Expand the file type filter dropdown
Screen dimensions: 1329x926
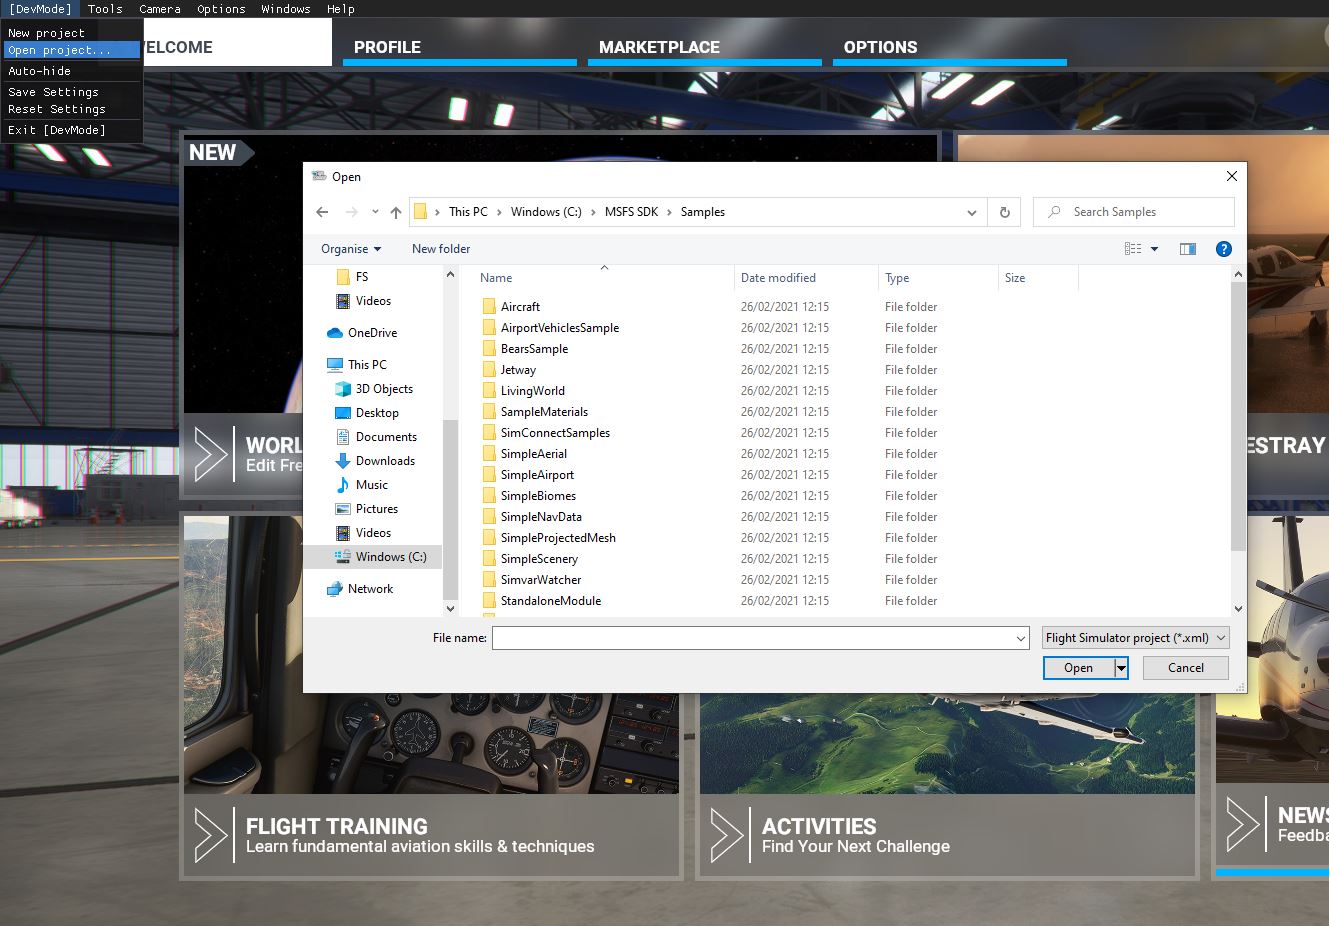click(x=1135, y=638)
